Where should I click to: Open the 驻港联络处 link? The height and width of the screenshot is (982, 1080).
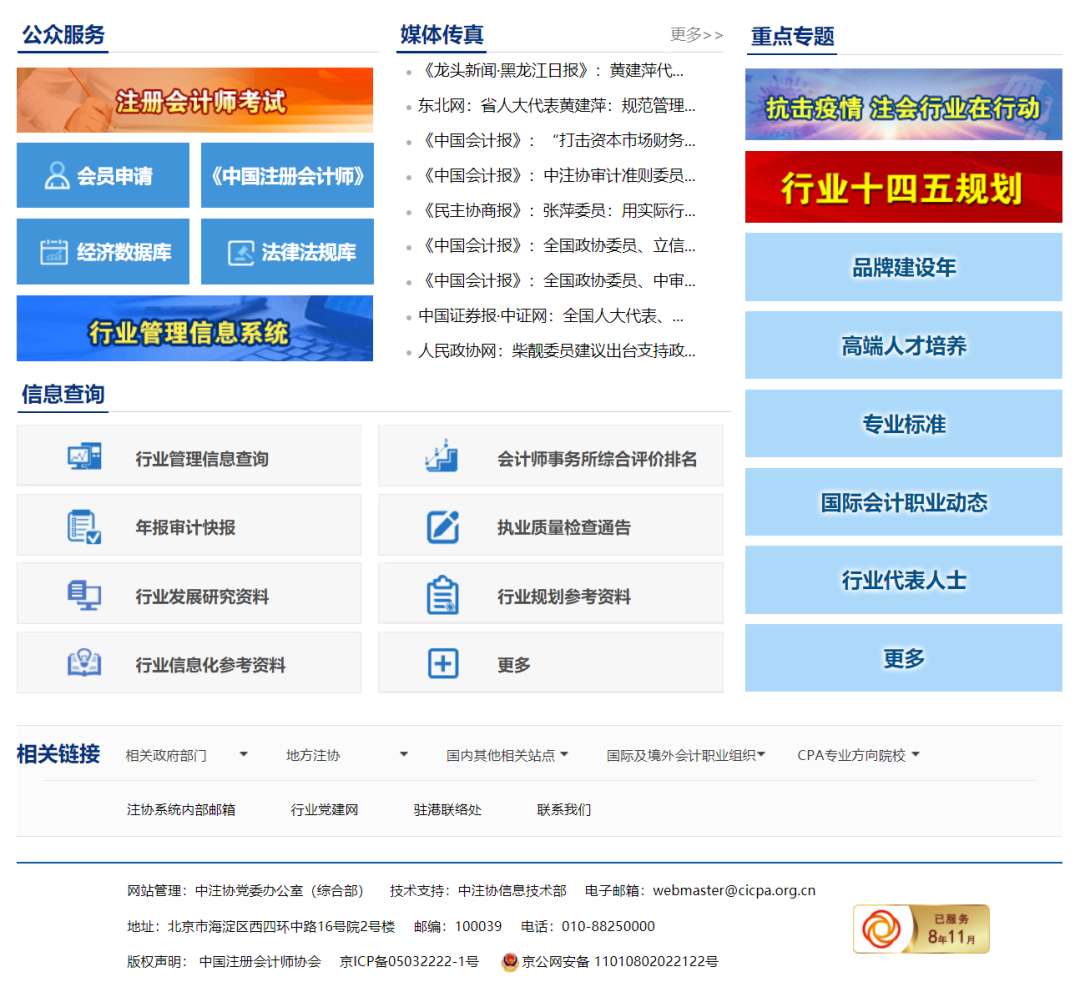448,810
